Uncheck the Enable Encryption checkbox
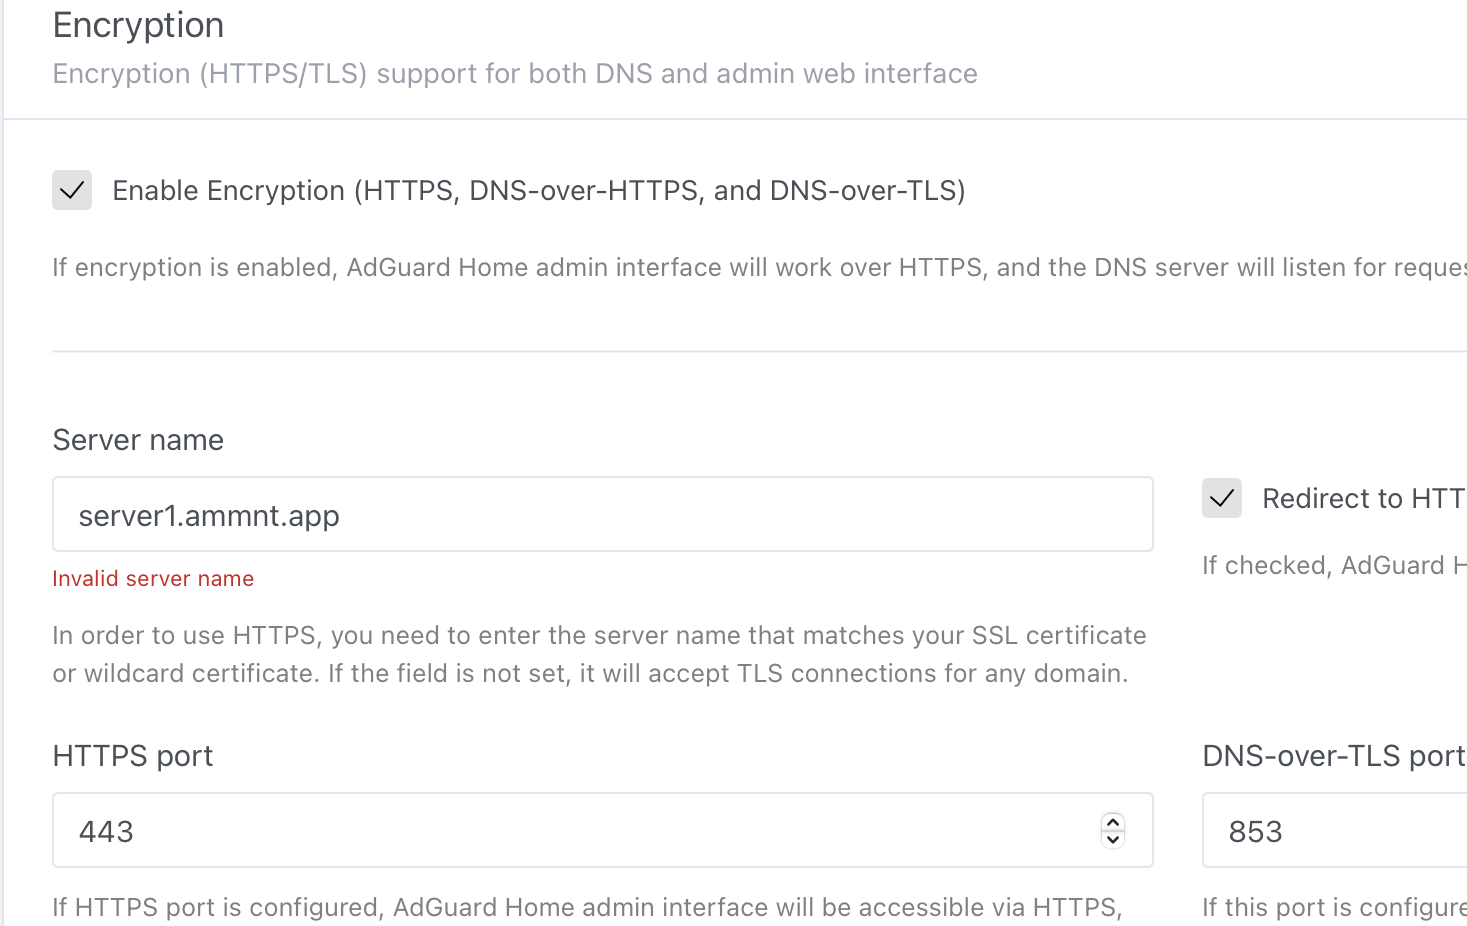This screenshot has height=926, width=1467. pyautogui.click(x=72, y=190)
